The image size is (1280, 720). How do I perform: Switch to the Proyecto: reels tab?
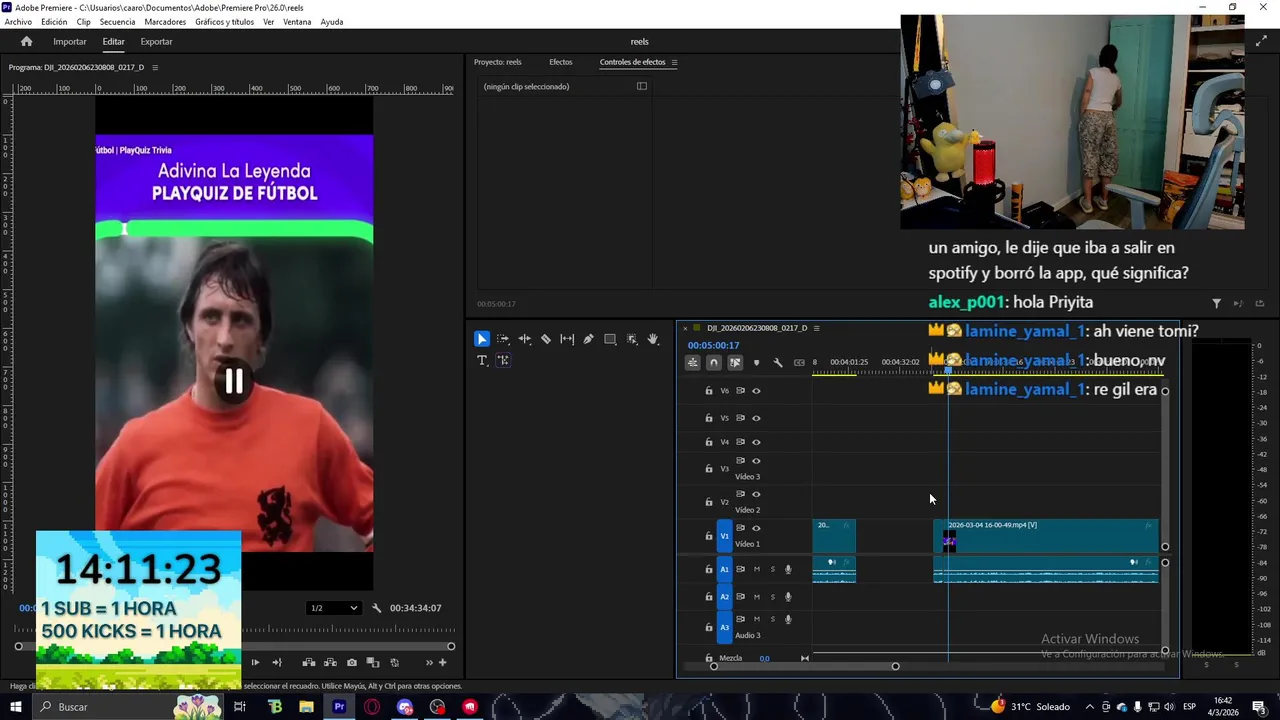(498, 62)
